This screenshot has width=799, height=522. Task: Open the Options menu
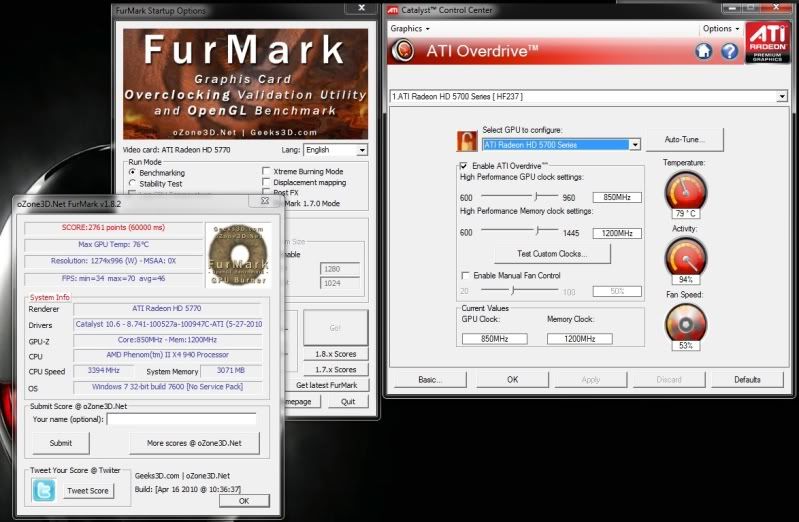point(721,29)
